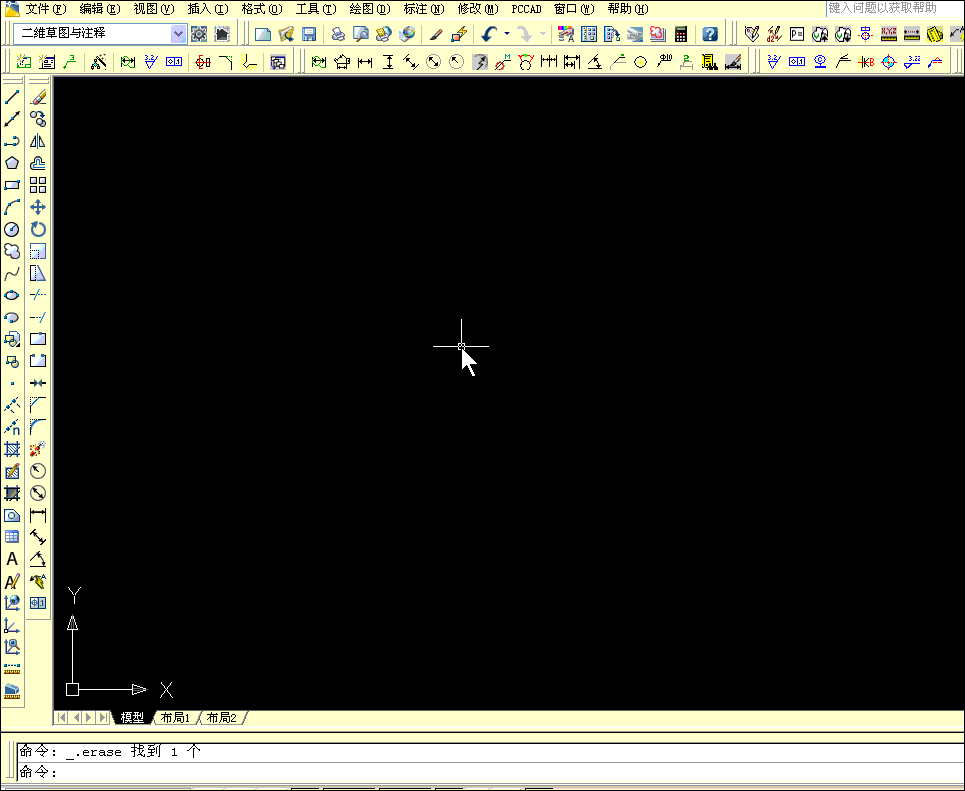
Task: Select the Spline drawing tool
Action: tap(11, 272)
